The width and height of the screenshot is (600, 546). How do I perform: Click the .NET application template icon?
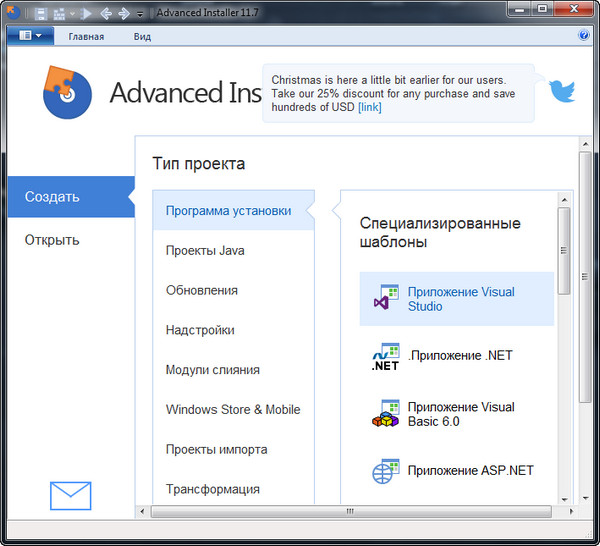click(x=386, y=357)
